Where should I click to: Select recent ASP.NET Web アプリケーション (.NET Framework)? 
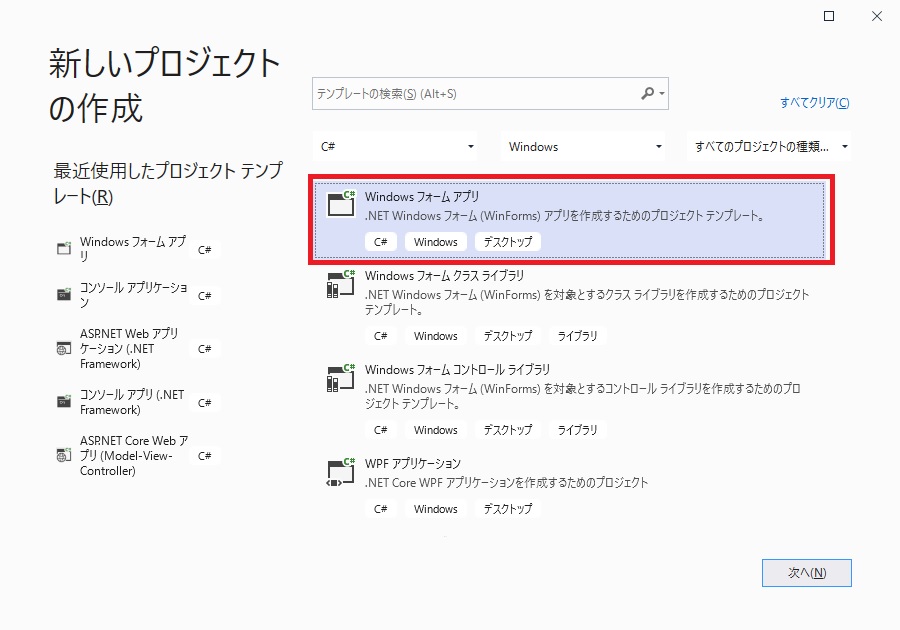129,348
